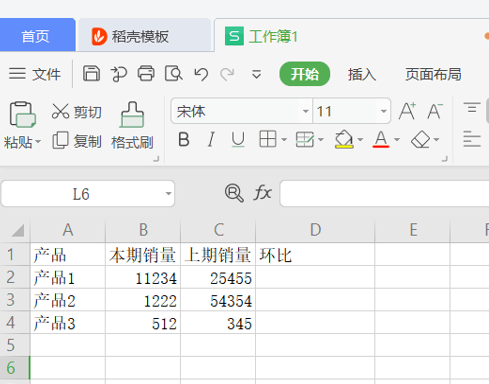This screenshot has height=384, width=489.
Task: Click the left align text icon
Action: pos(472,139)
